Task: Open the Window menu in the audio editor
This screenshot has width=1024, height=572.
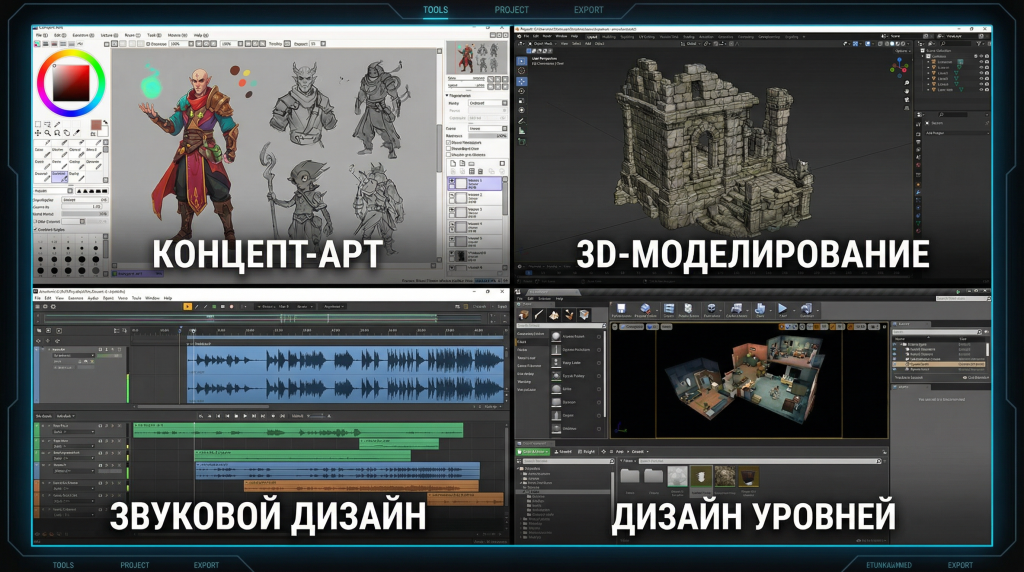Action: pyautogui.click(x=152, y=298)
